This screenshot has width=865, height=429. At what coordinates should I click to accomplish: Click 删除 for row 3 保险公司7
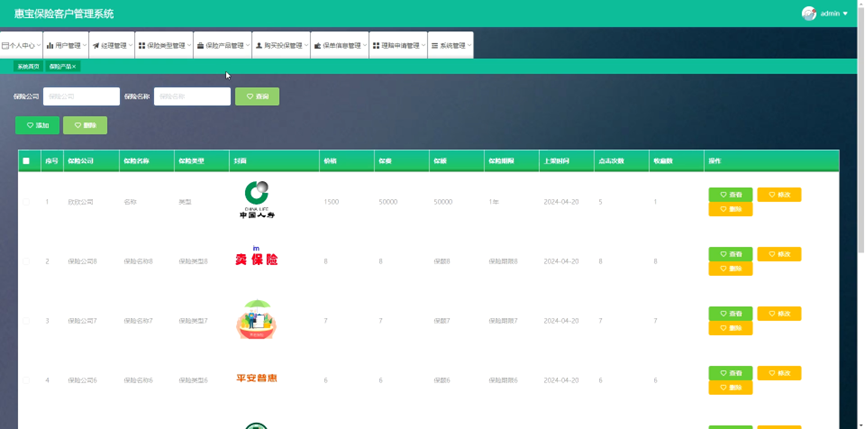pos(730,328)
